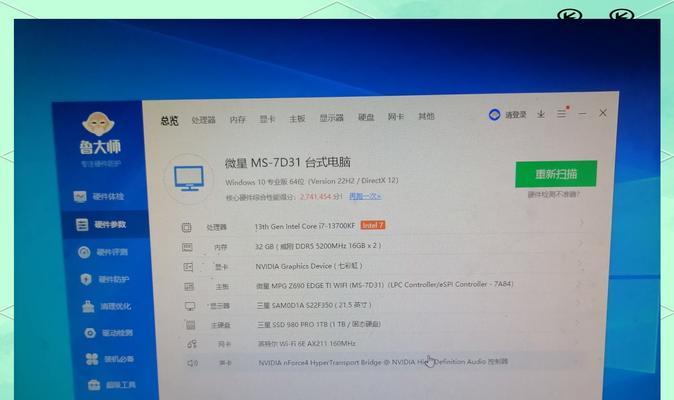Click the 网卡 row network icon

click(192, 344)
